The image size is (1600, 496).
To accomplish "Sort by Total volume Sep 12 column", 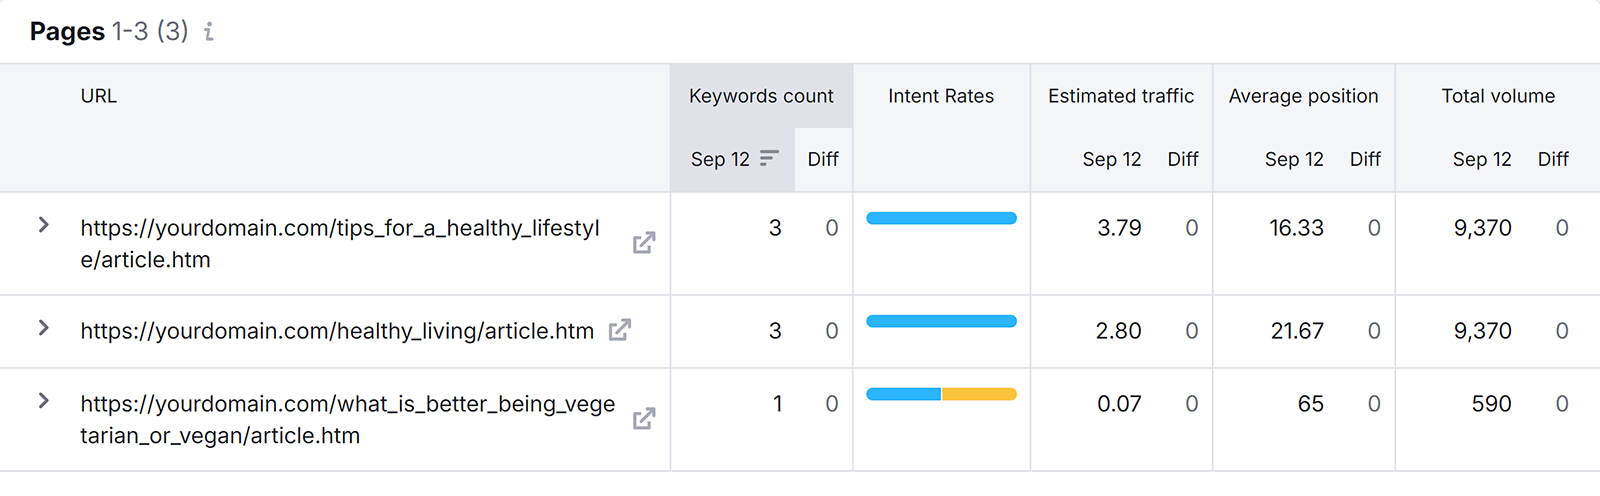I will (x=1481, y=159).
